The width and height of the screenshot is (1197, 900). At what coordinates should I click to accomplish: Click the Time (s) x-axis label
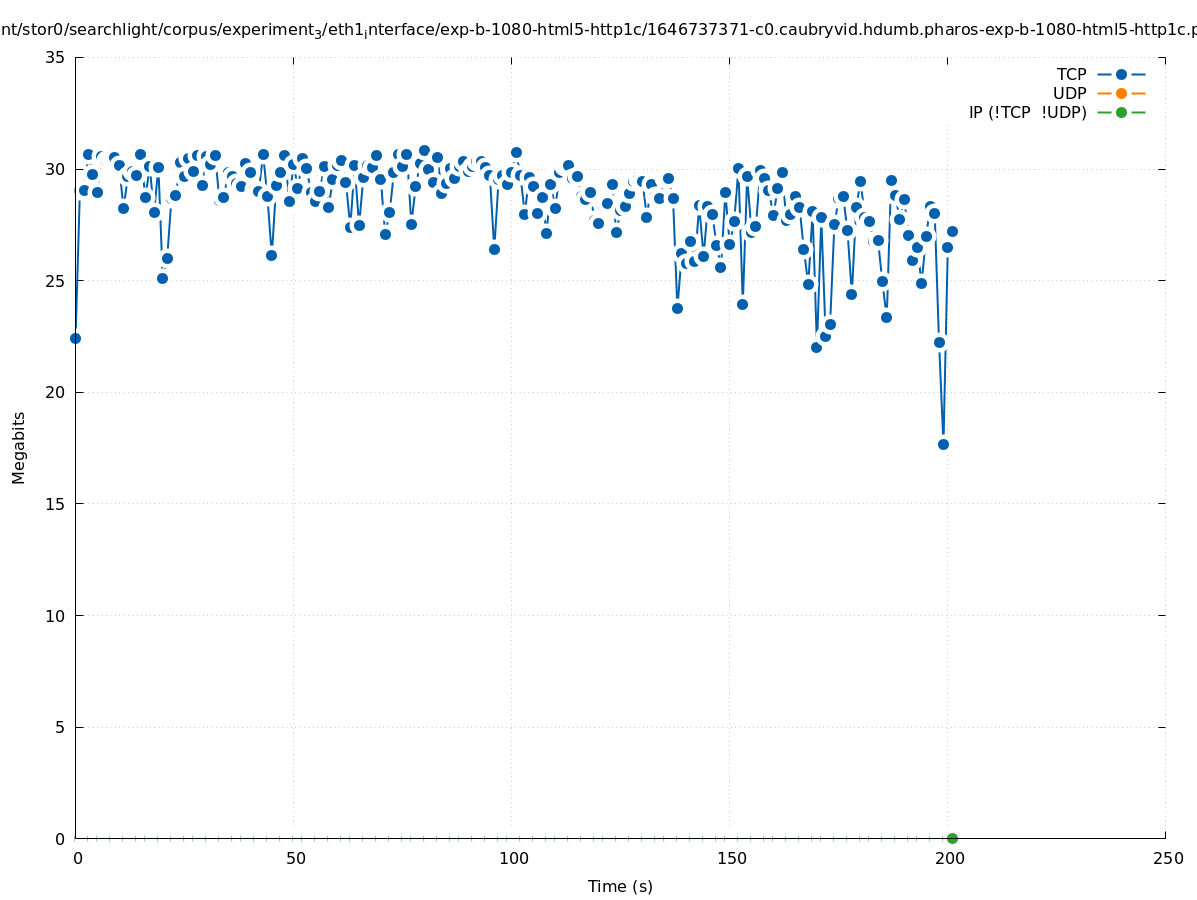[620, 886]
